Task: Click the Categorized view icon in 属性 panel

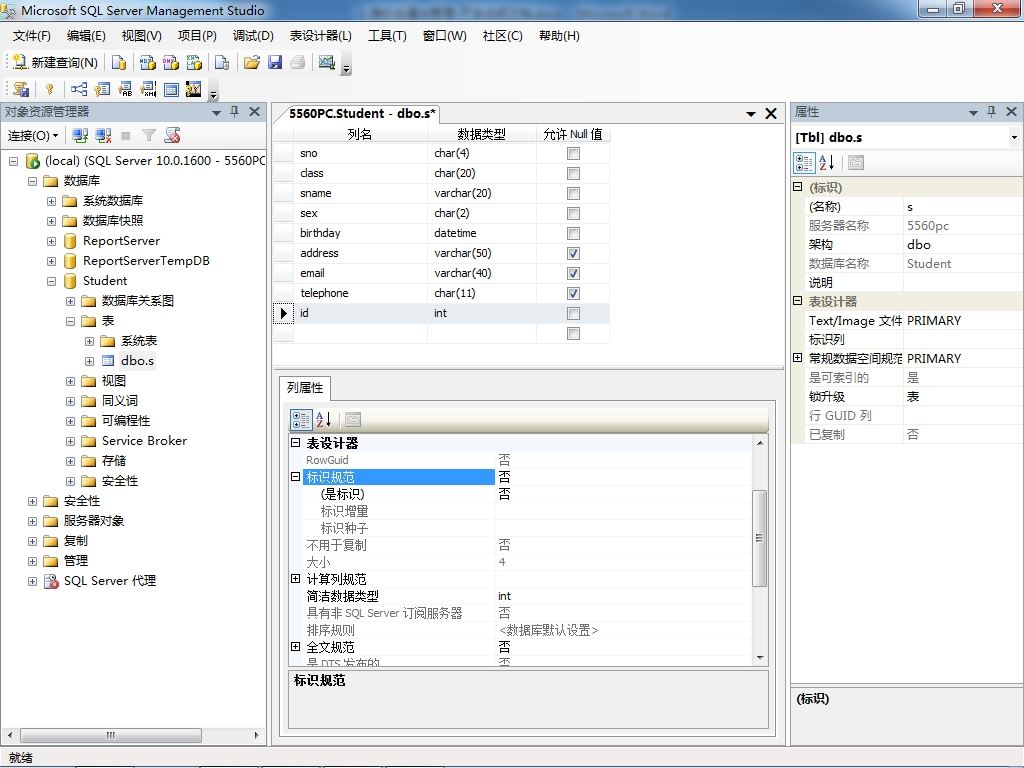Action: [804, 163]
